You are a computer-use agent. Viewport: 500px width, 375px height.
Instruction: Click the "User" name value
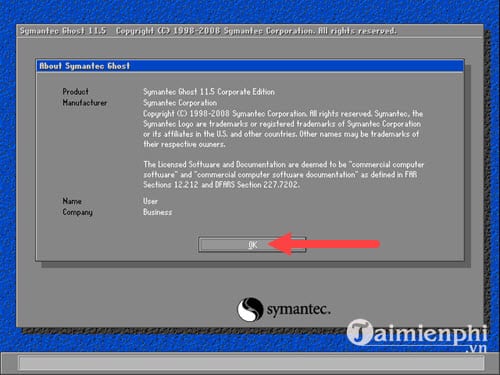click(150, 201)
